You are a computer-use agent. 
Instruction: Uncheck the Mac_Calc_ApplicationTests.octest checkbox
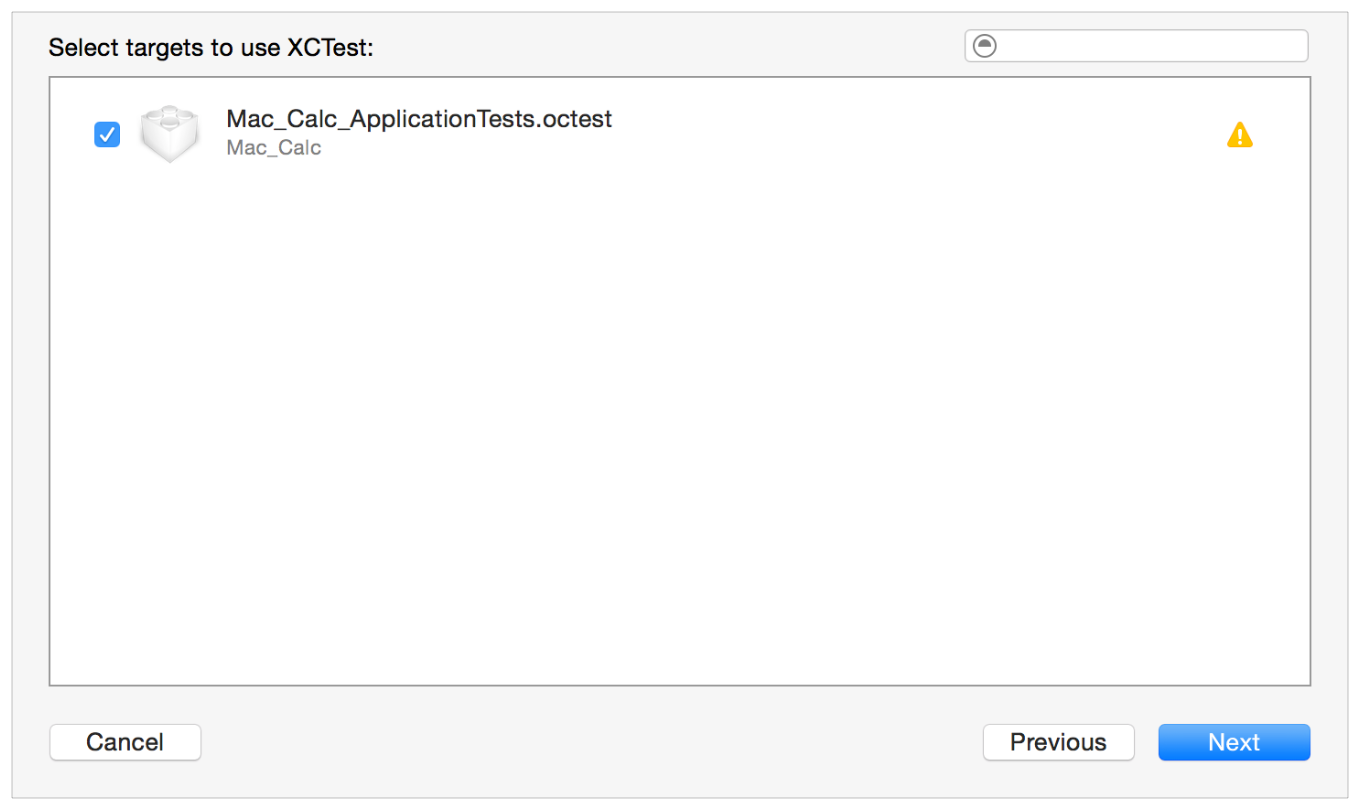[x=107, y=134]
